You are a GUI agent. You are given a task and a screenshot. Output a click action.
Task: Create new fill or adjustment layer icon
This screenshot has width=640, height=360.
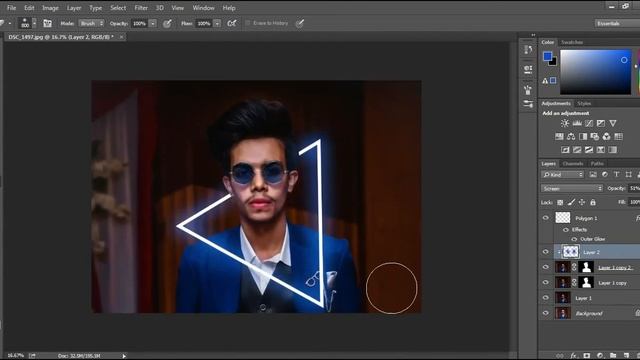(600, 356)
